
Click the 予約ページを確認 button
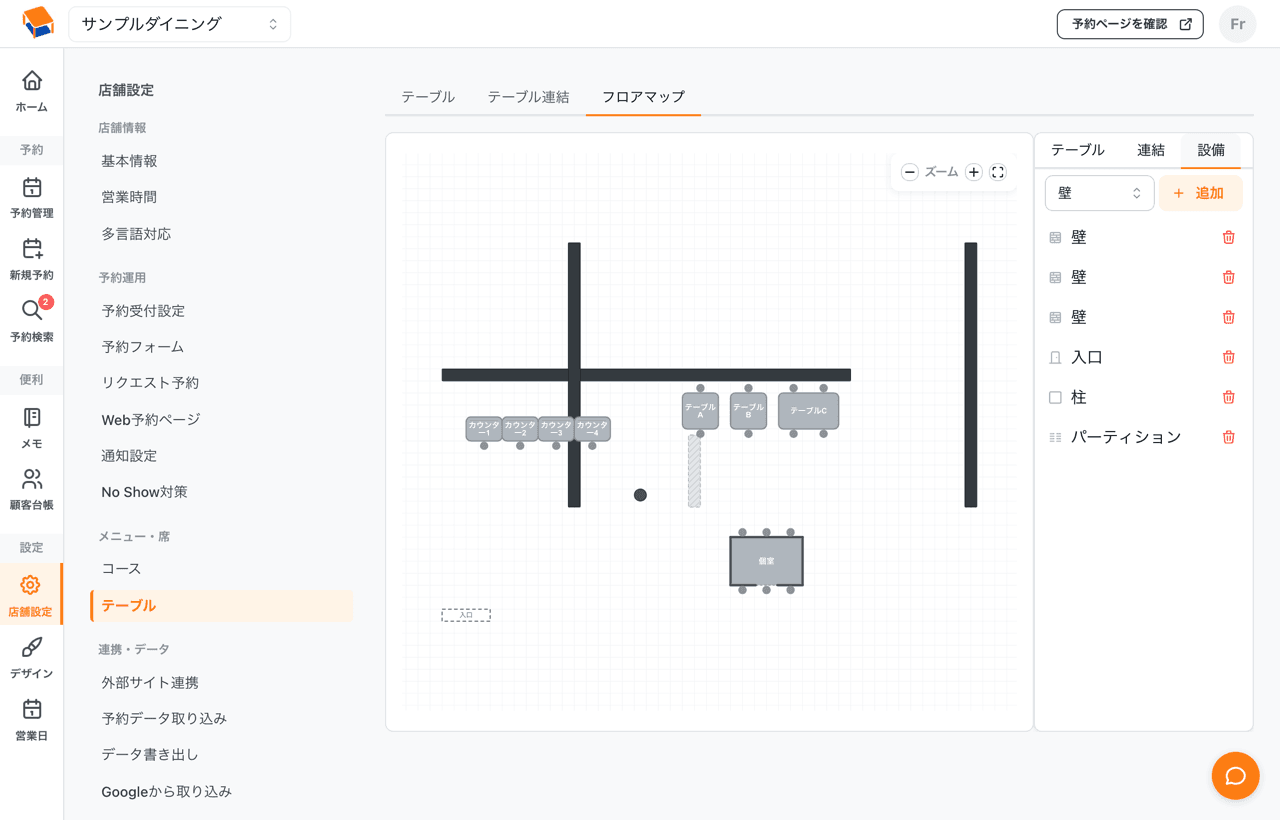pos(1130,24)
